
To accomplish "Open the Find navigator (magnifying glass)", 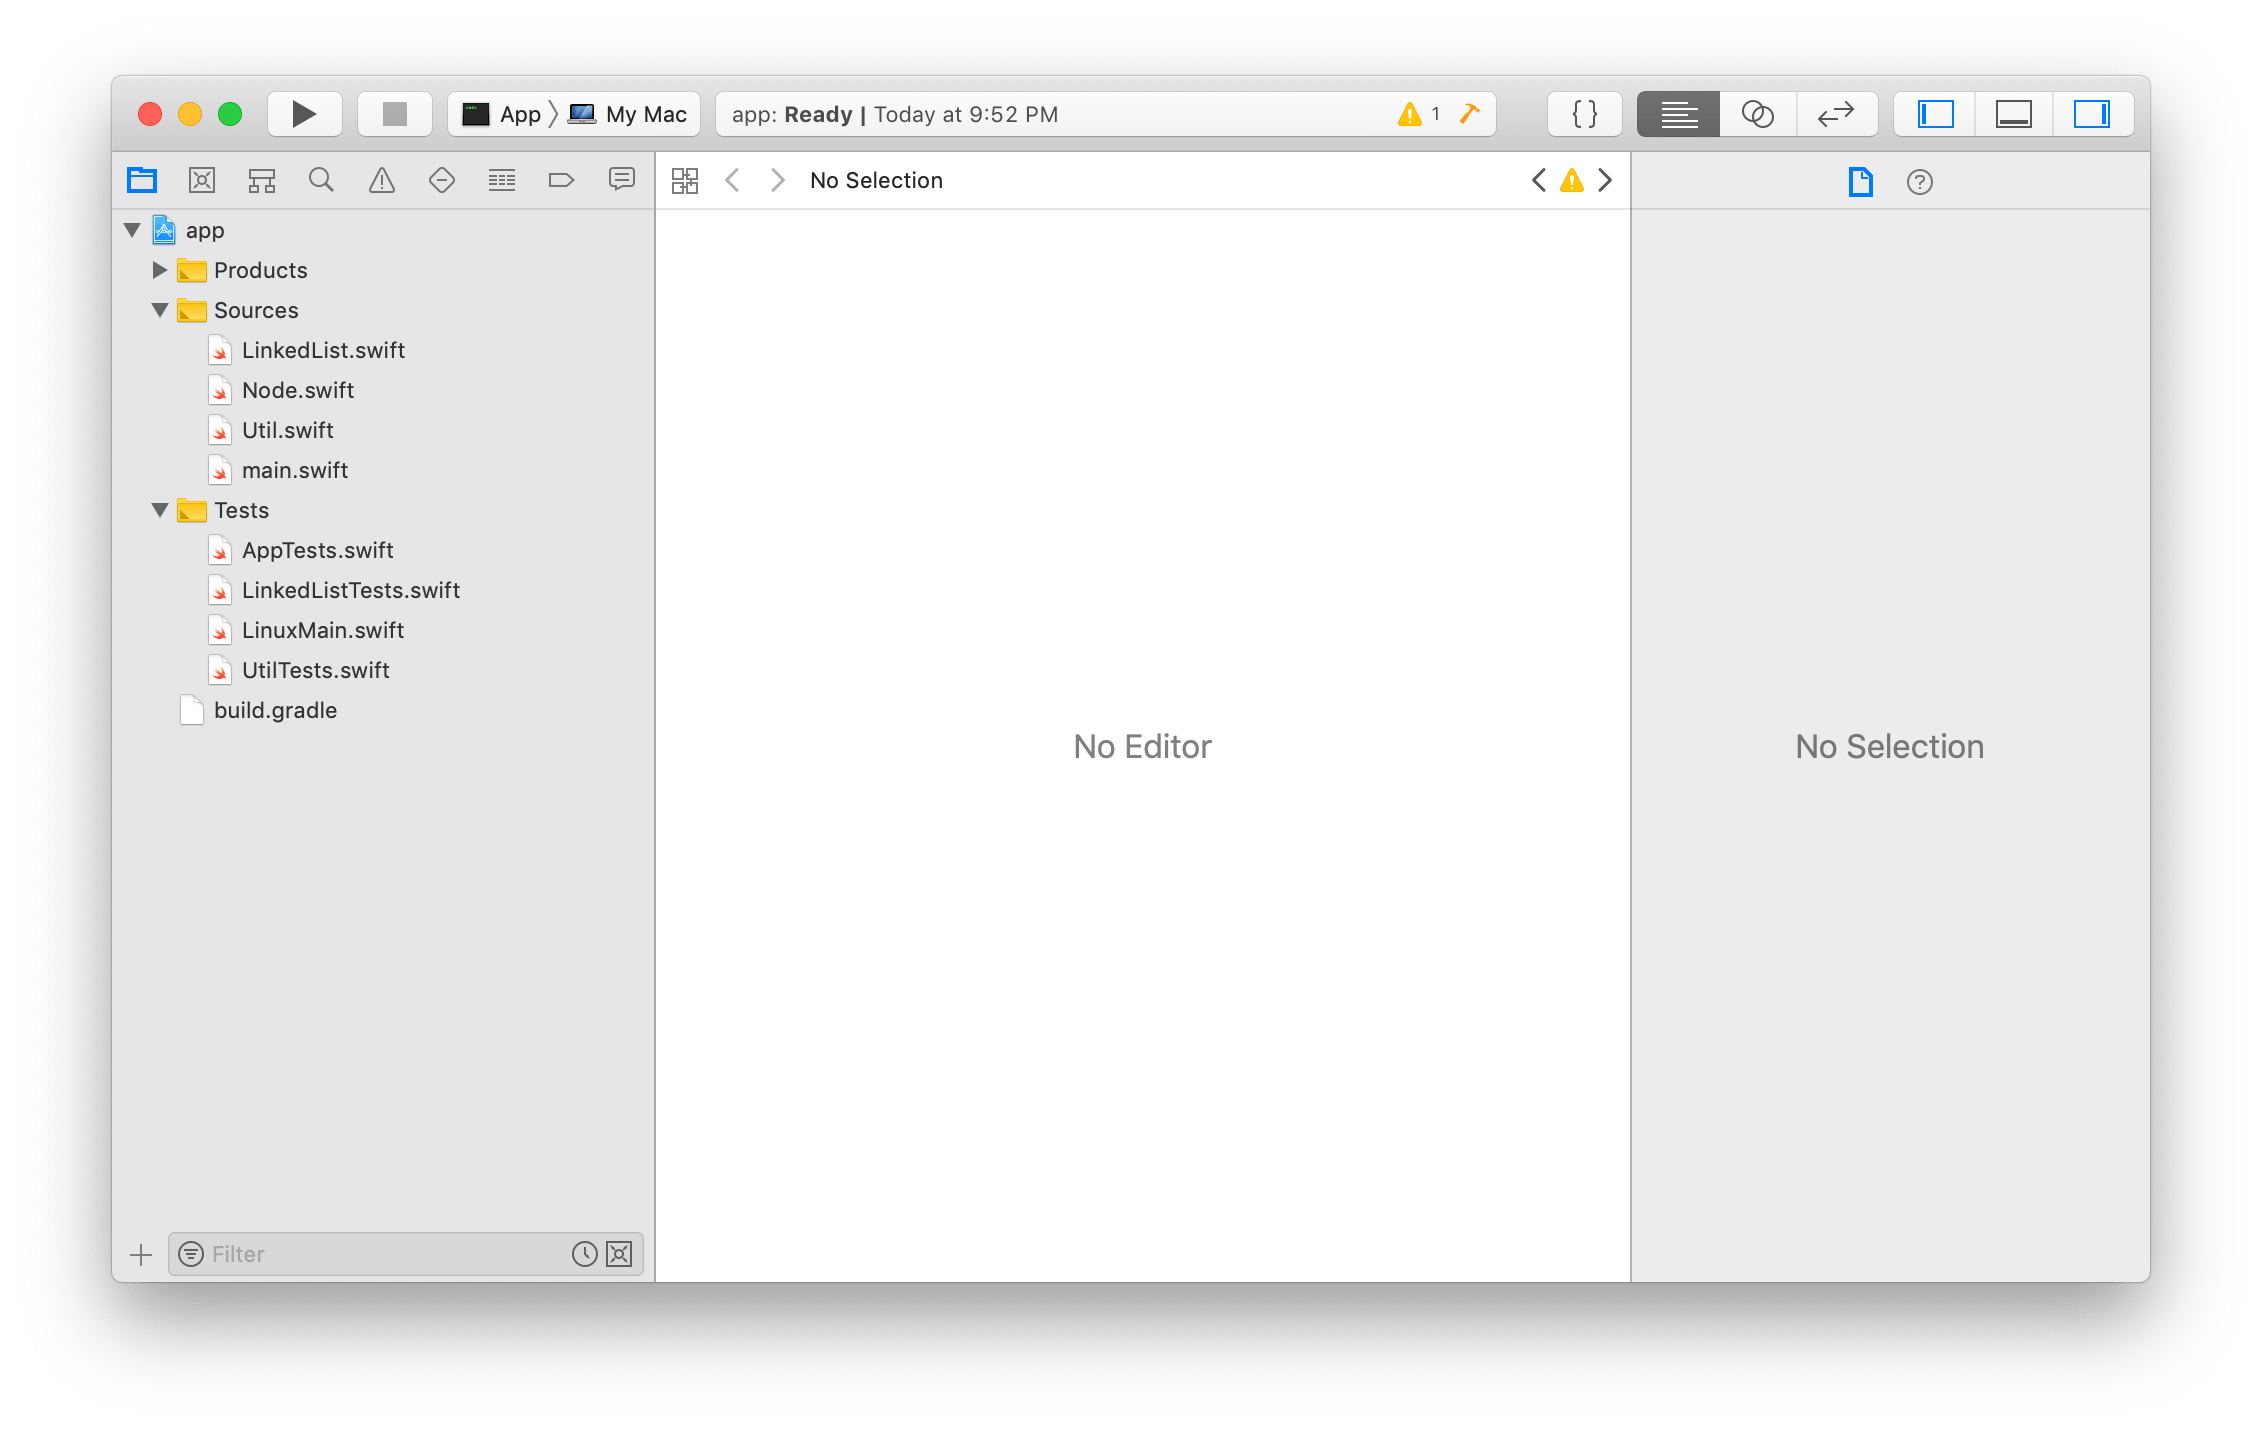I will 321,180.
